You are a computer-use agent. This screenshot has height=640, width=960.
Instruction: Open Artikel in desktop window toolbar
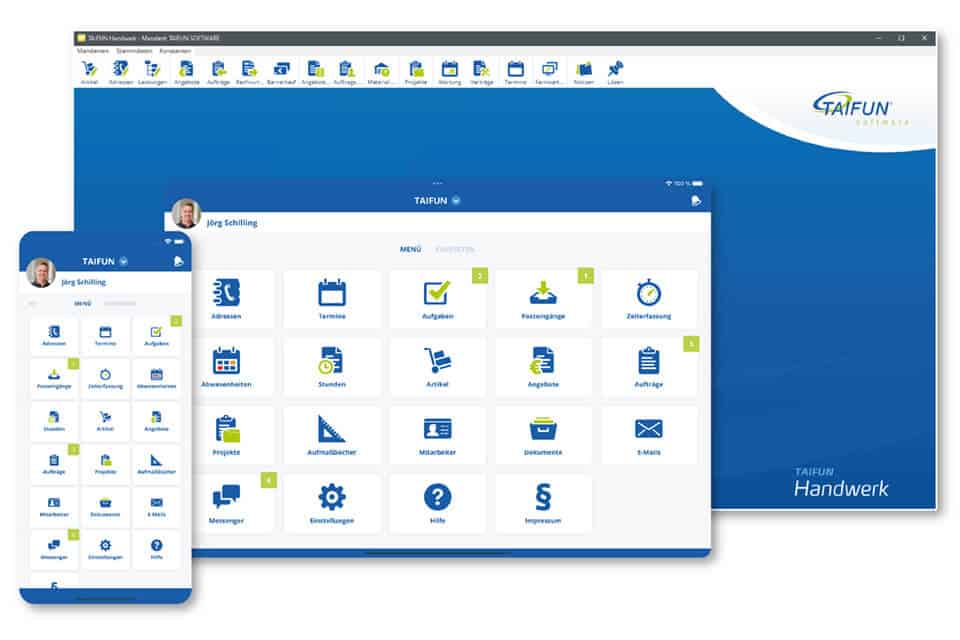coord(89,72)
